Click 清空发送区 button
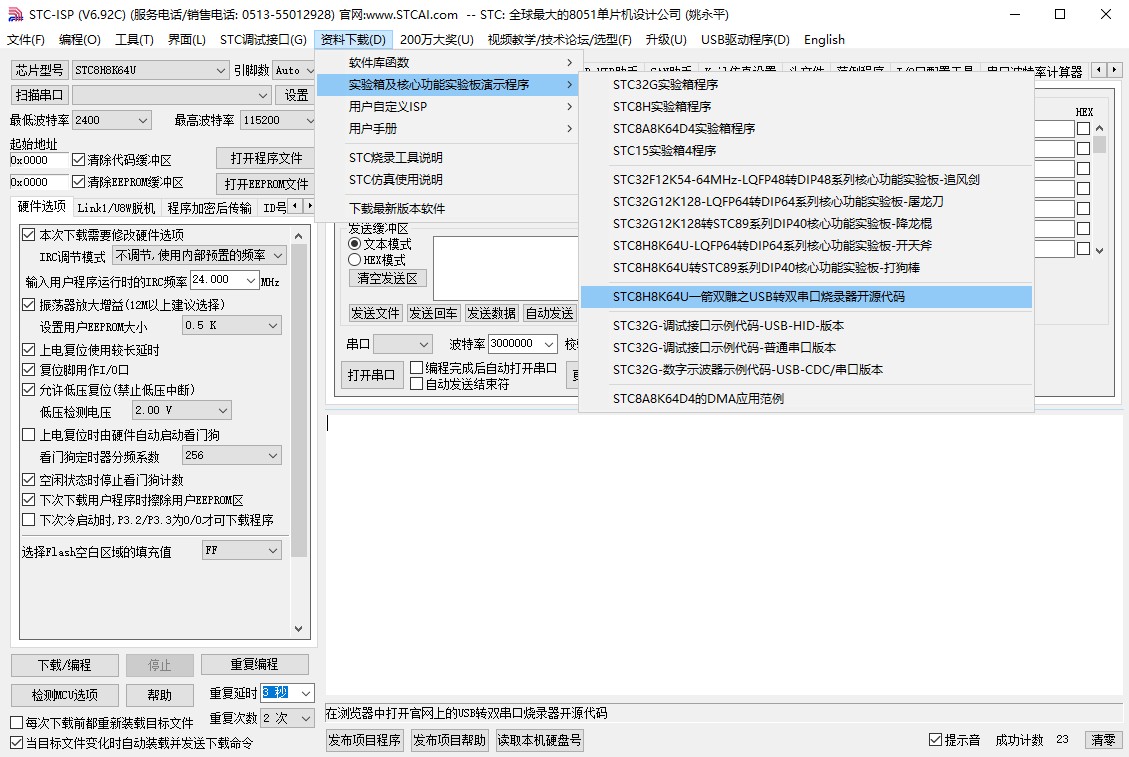The image size is (1129, 757). point(387,278)
